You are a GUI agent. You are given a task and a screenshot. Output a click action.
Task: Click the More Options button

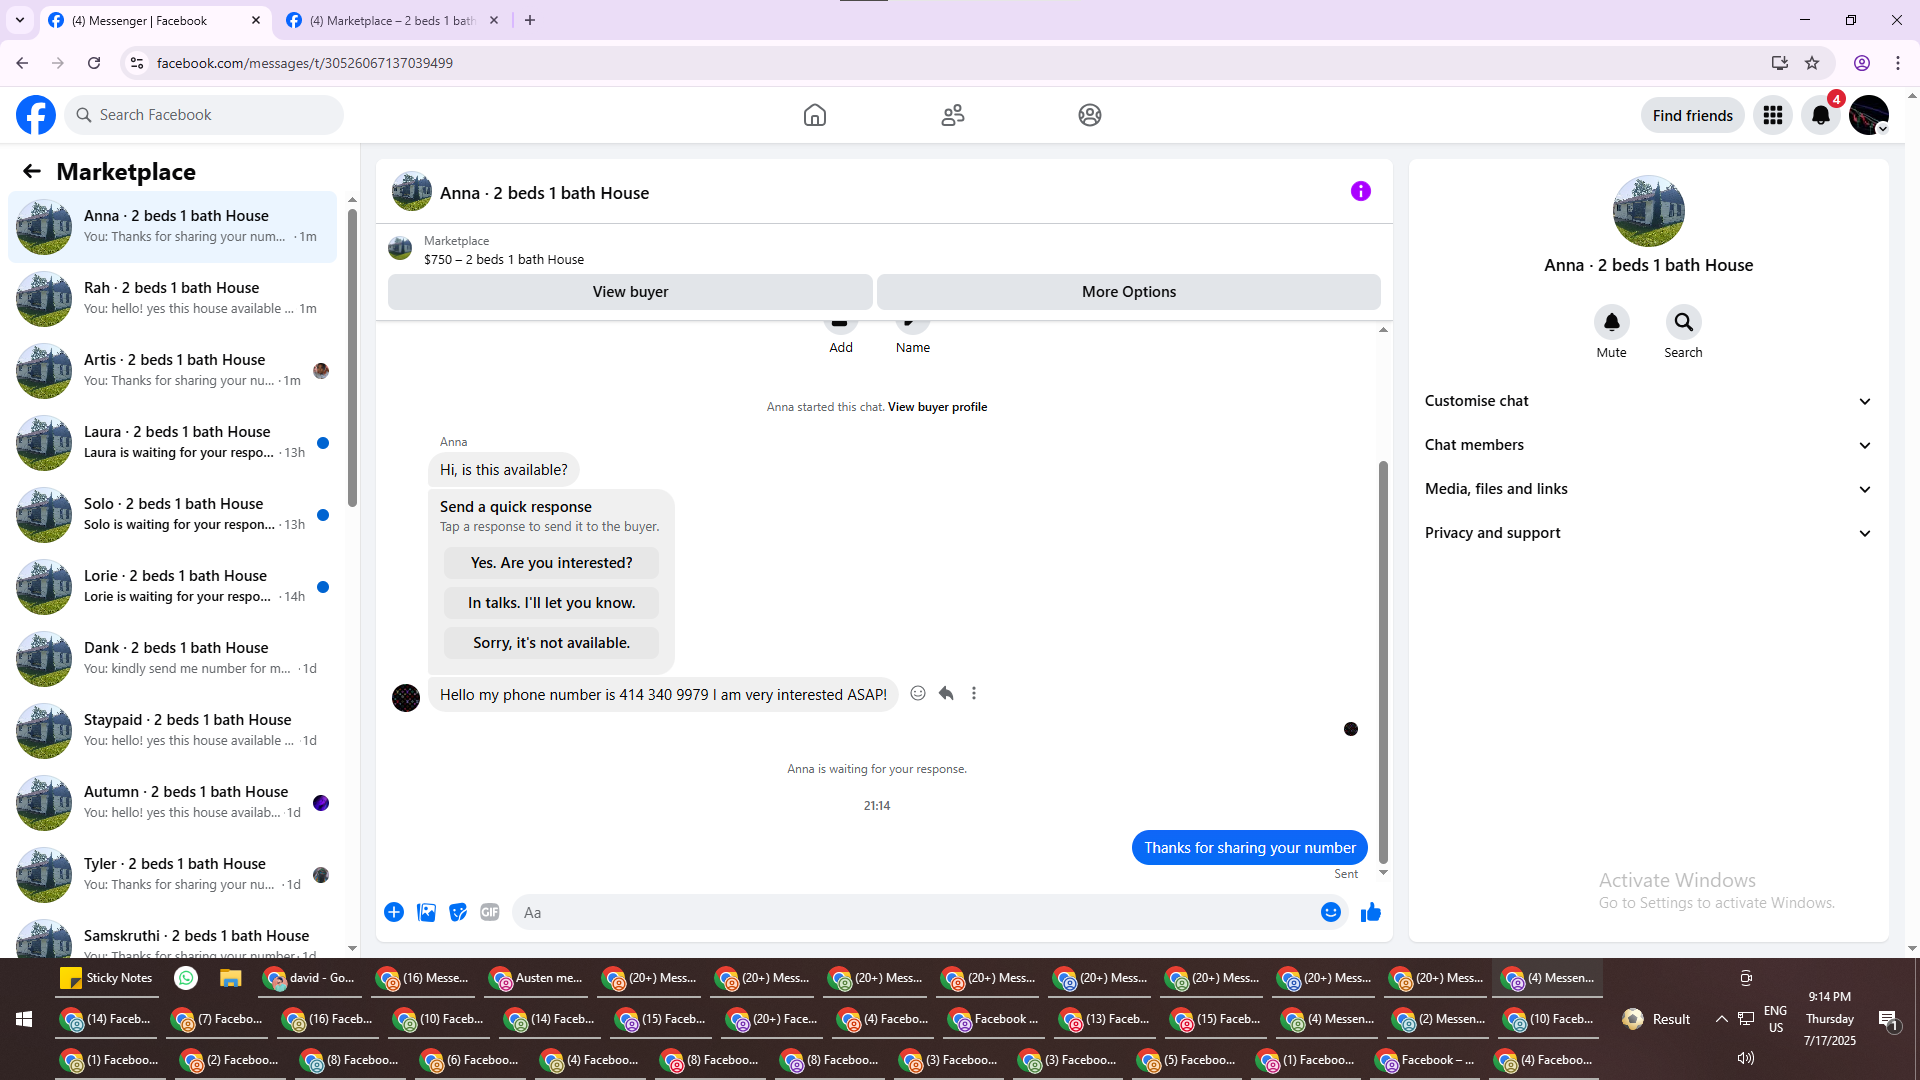click(1129, 292)
